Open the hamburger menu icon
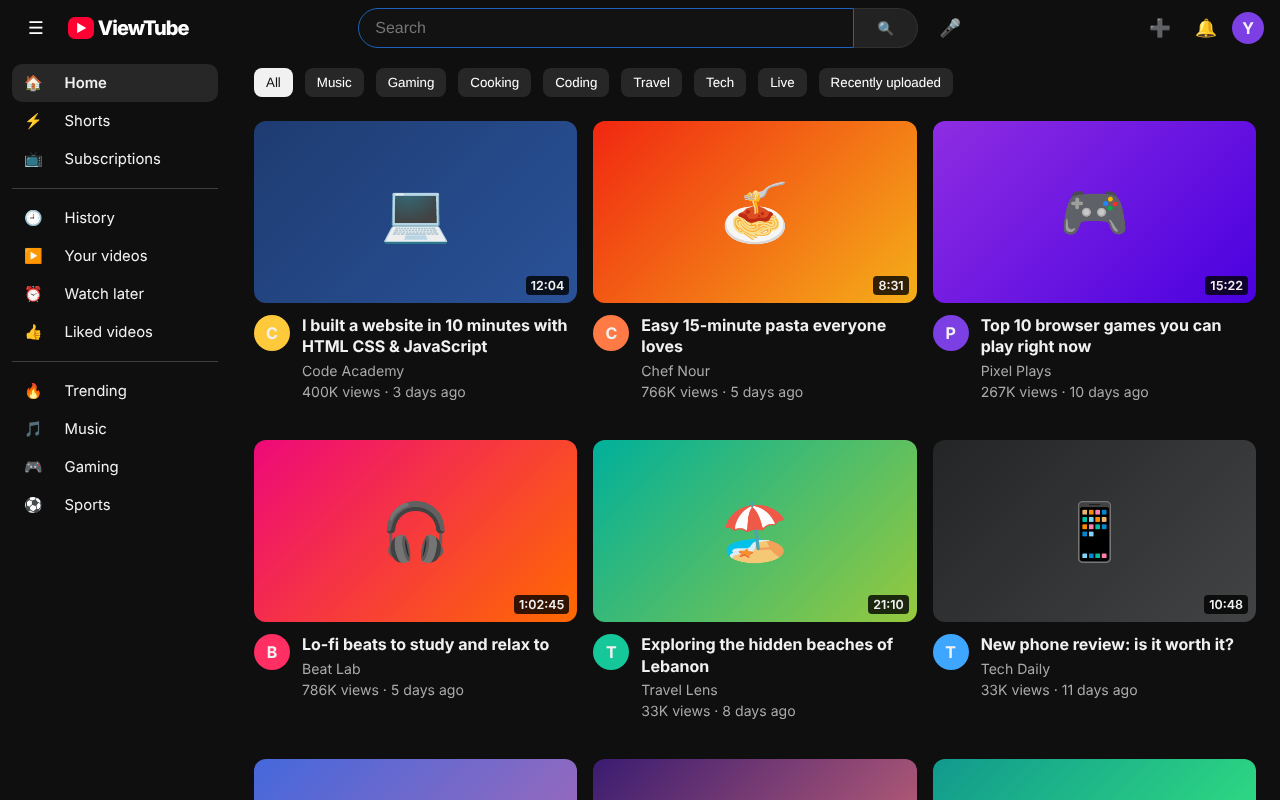This screenshot has height=800, width=1280. click(x=36, y=28)
